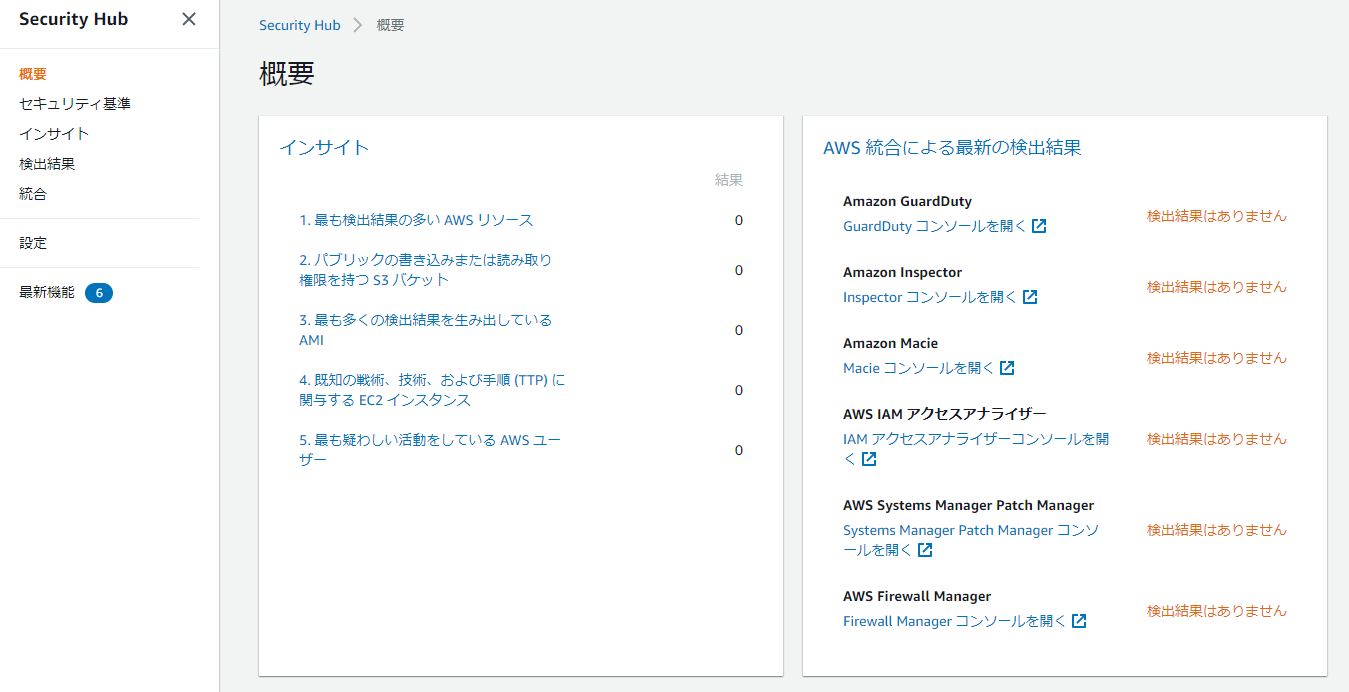Click the breadcrumb chevron separator
Viewport: 1349px width, 692px height.
click(358, 25)
